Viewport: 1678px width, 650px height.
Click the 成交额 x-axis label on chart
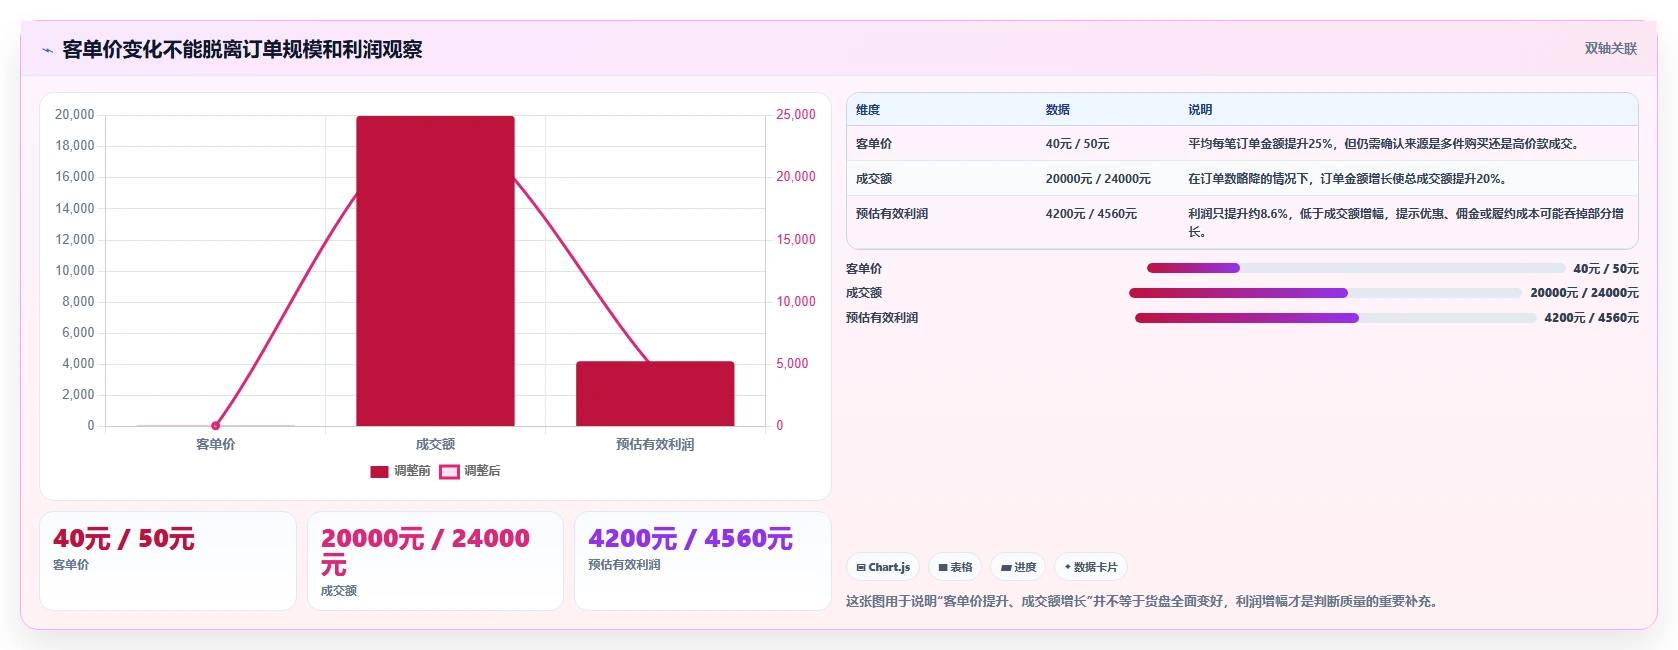[x=435, y=444]
